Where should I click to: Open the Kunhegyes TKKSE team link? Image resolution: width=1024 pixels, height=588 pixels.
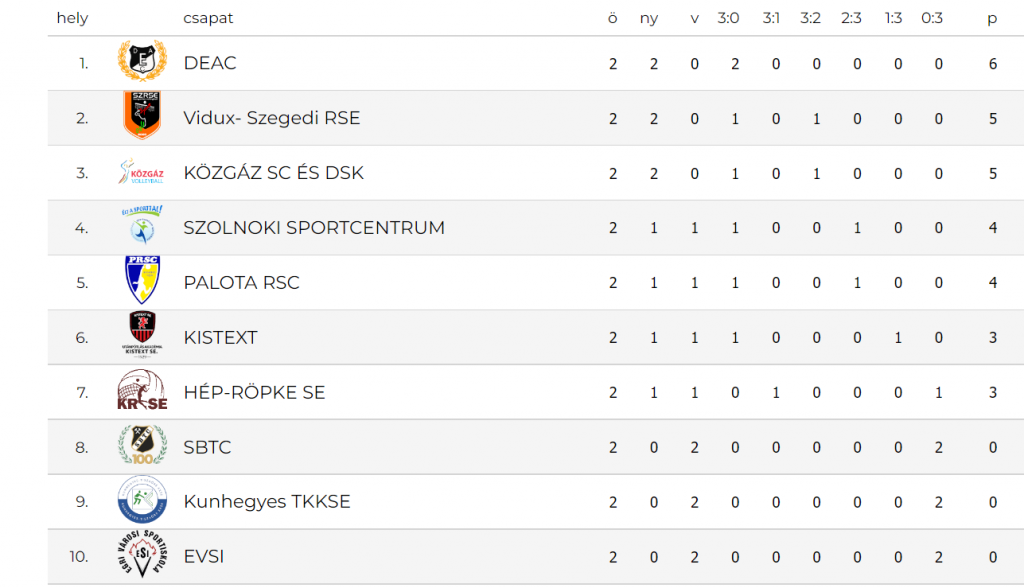pos(267,502)
